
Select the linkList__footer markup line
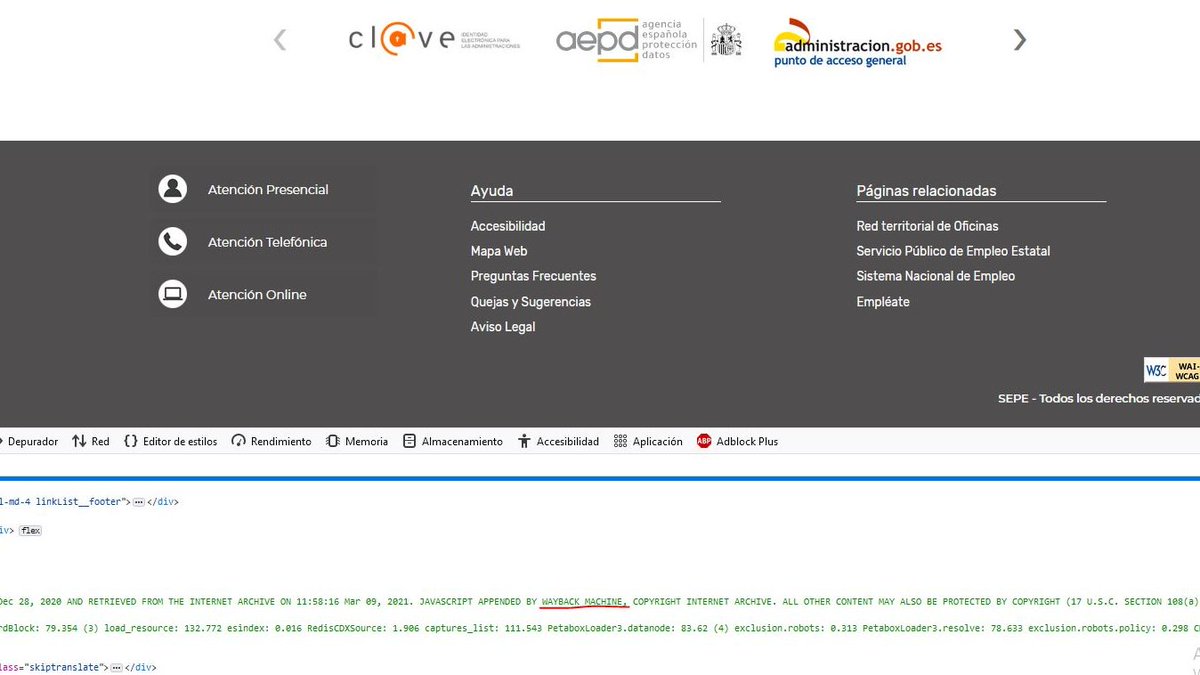90,502
